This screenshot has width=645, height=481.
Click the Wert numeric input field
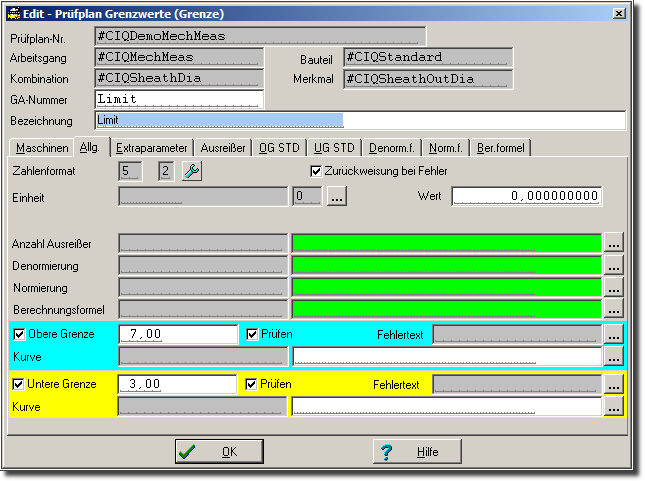coord(527,196)
